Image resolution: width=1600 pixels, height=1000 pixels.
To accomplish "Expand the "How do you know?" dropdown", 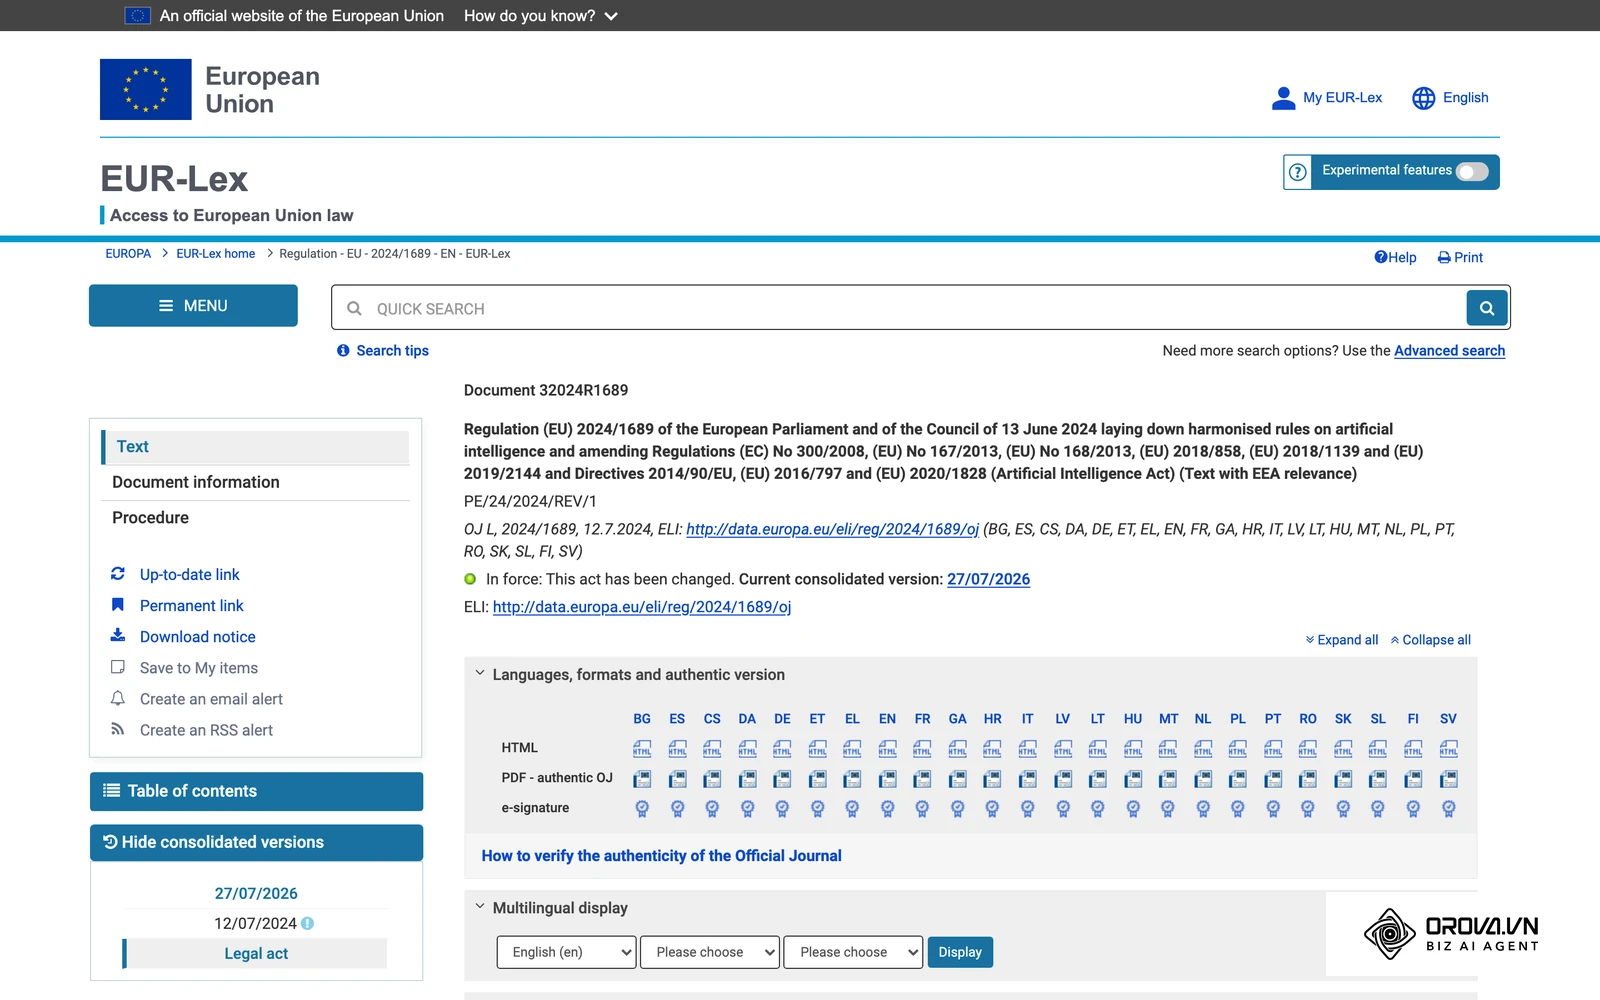I will point(541,16).
